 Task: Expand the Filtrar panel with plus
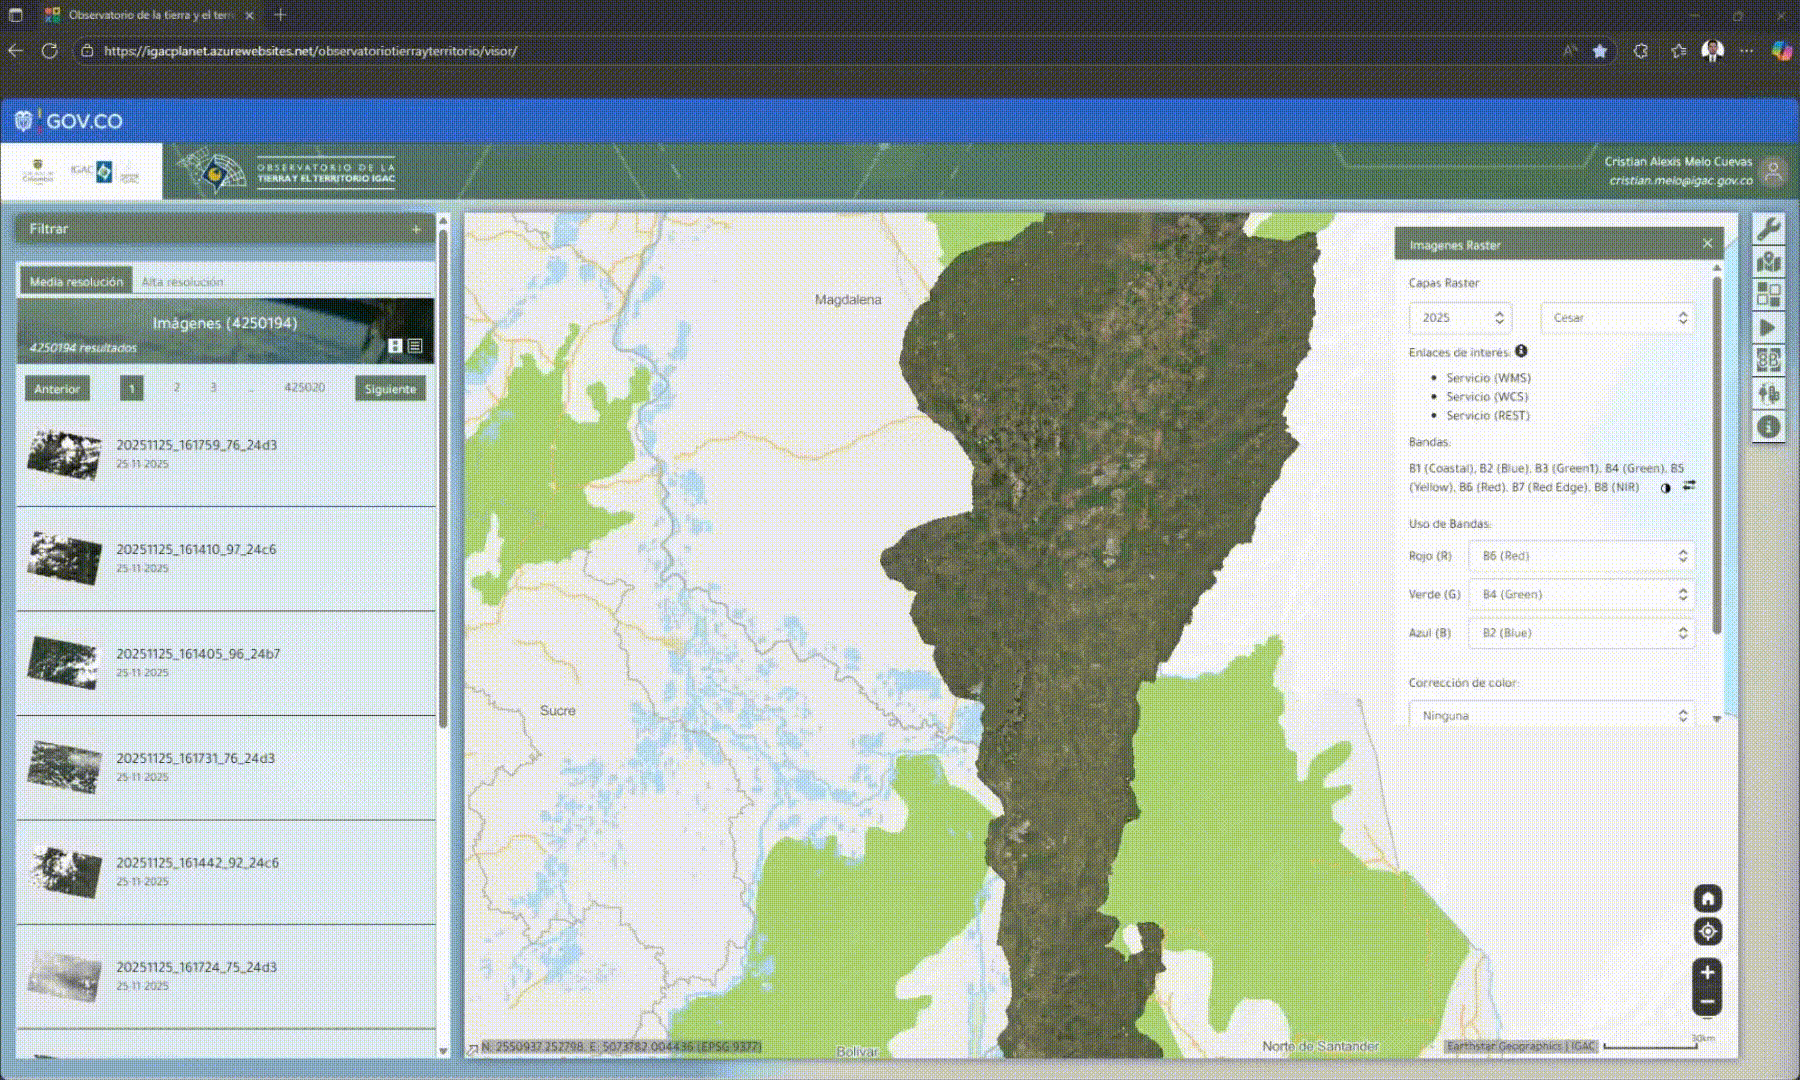[x=416, y=229]
